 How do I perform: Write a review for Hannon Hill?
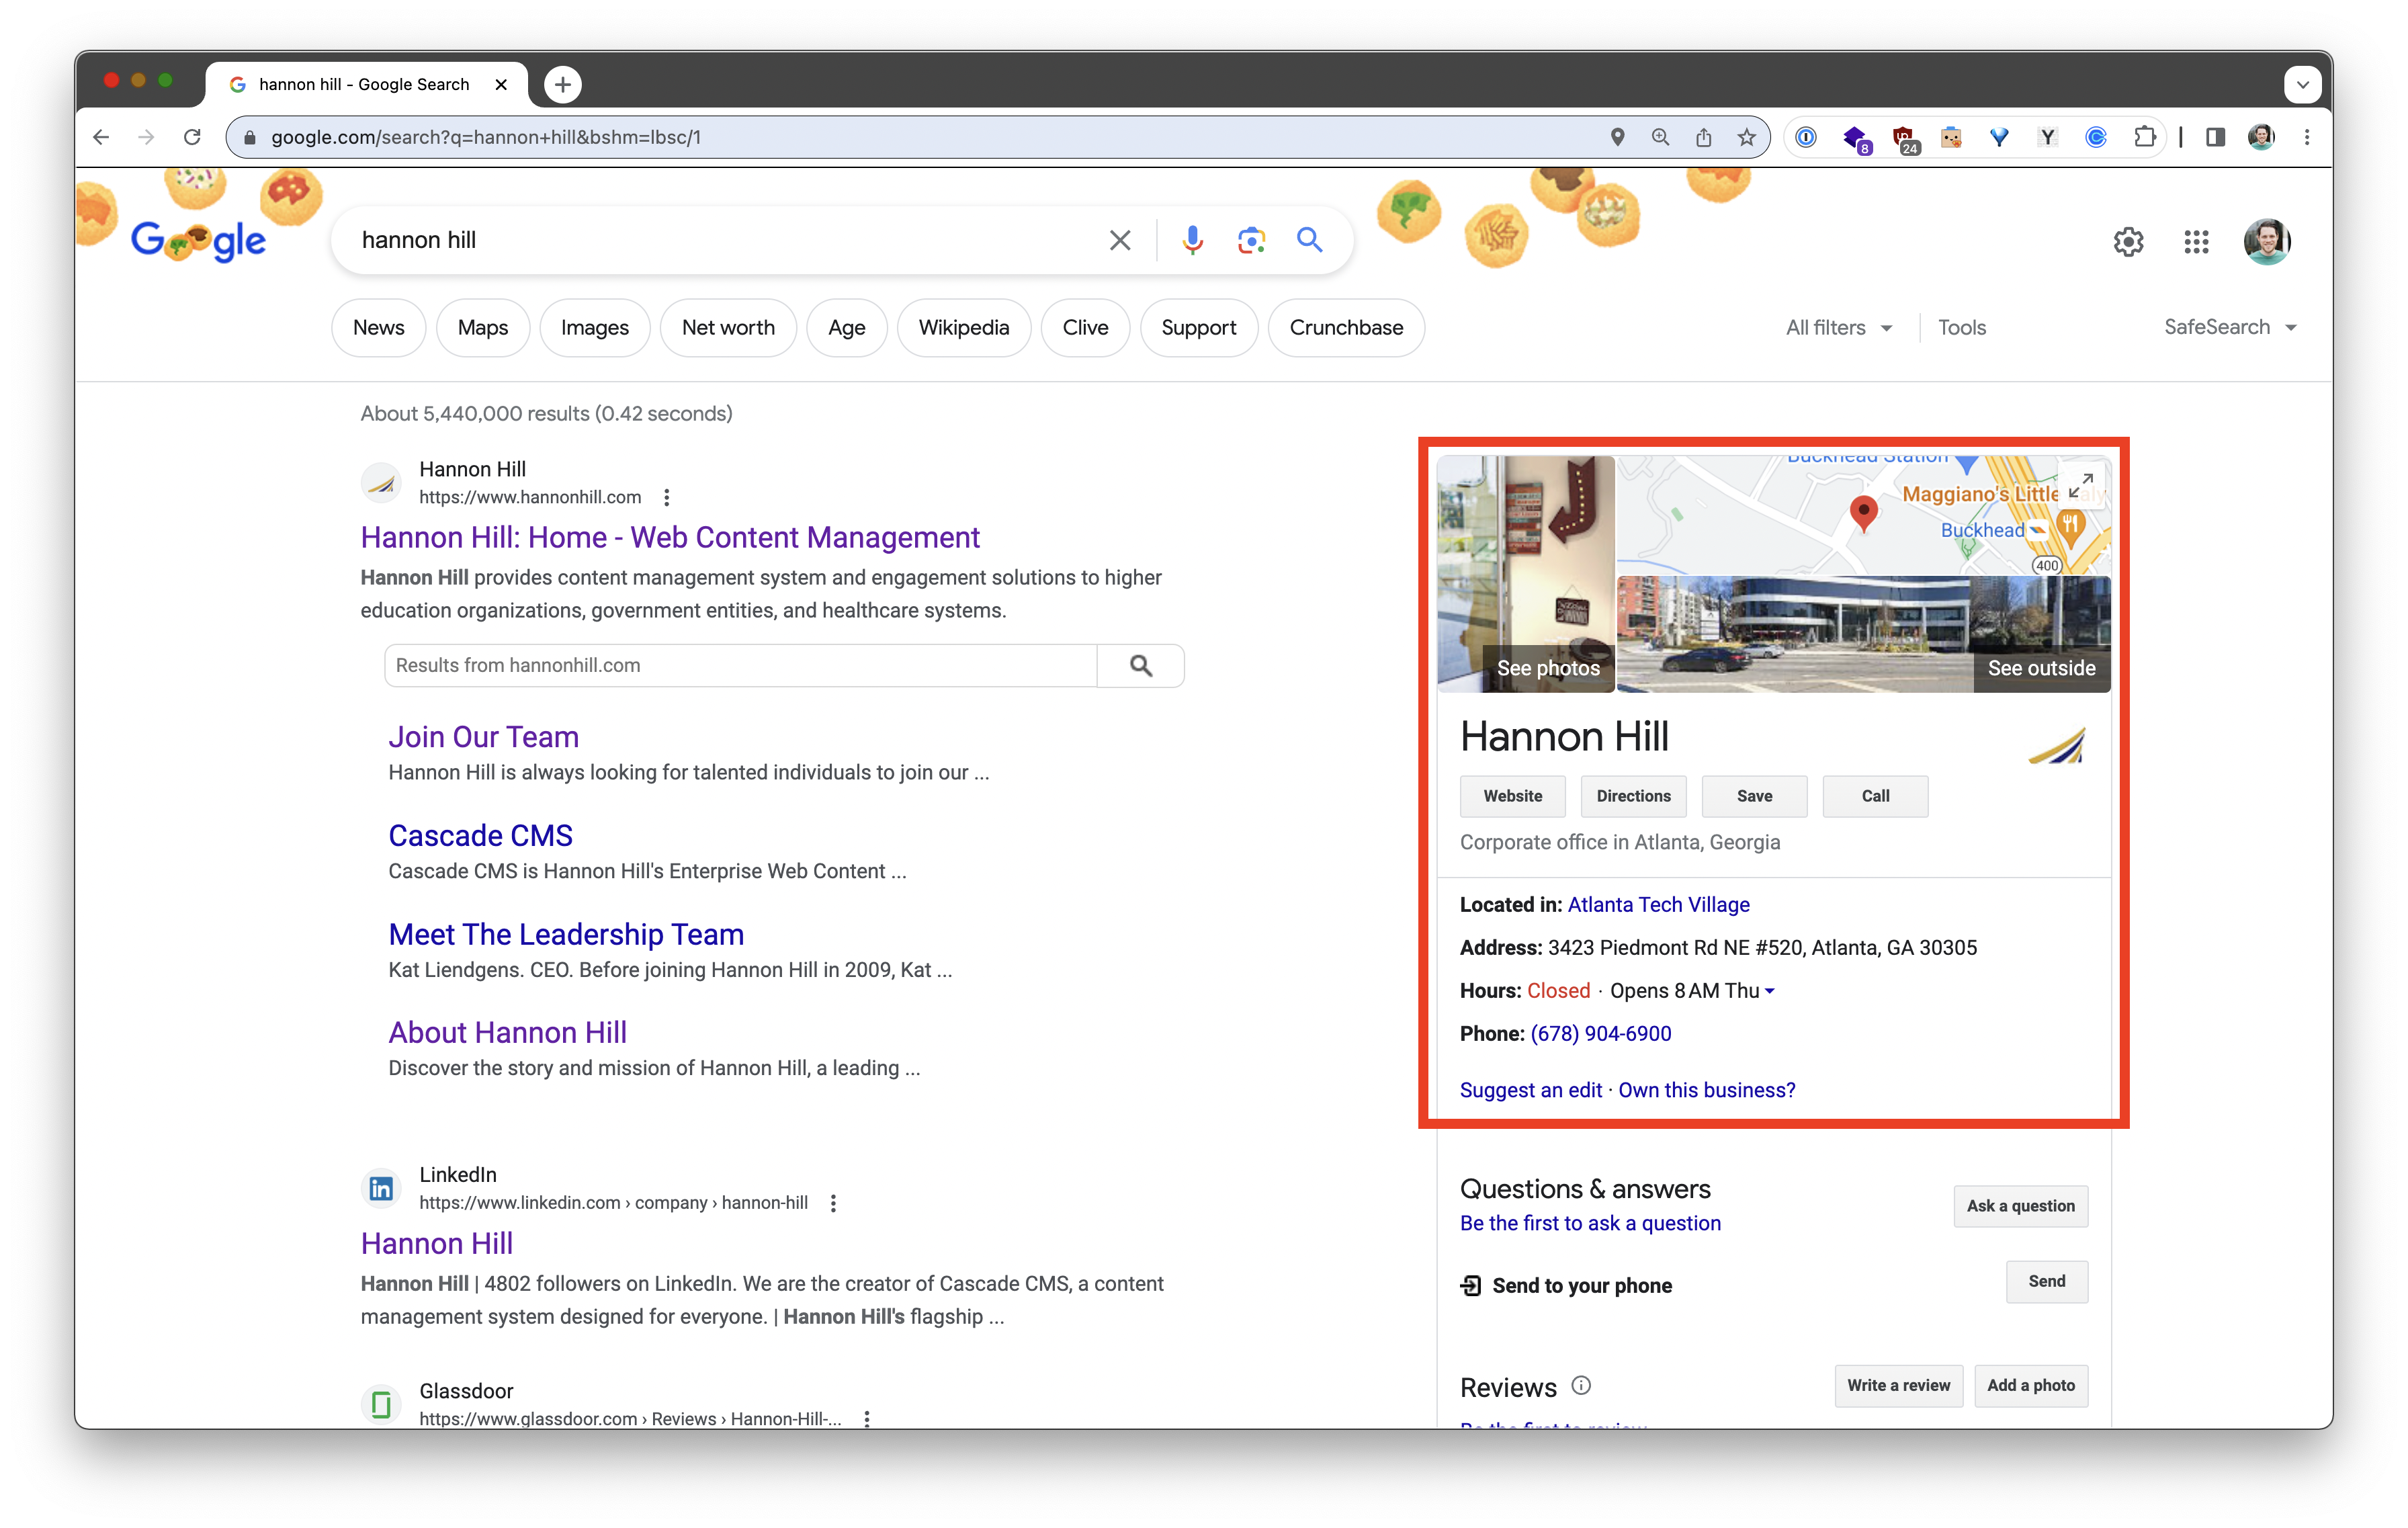1898,1385
